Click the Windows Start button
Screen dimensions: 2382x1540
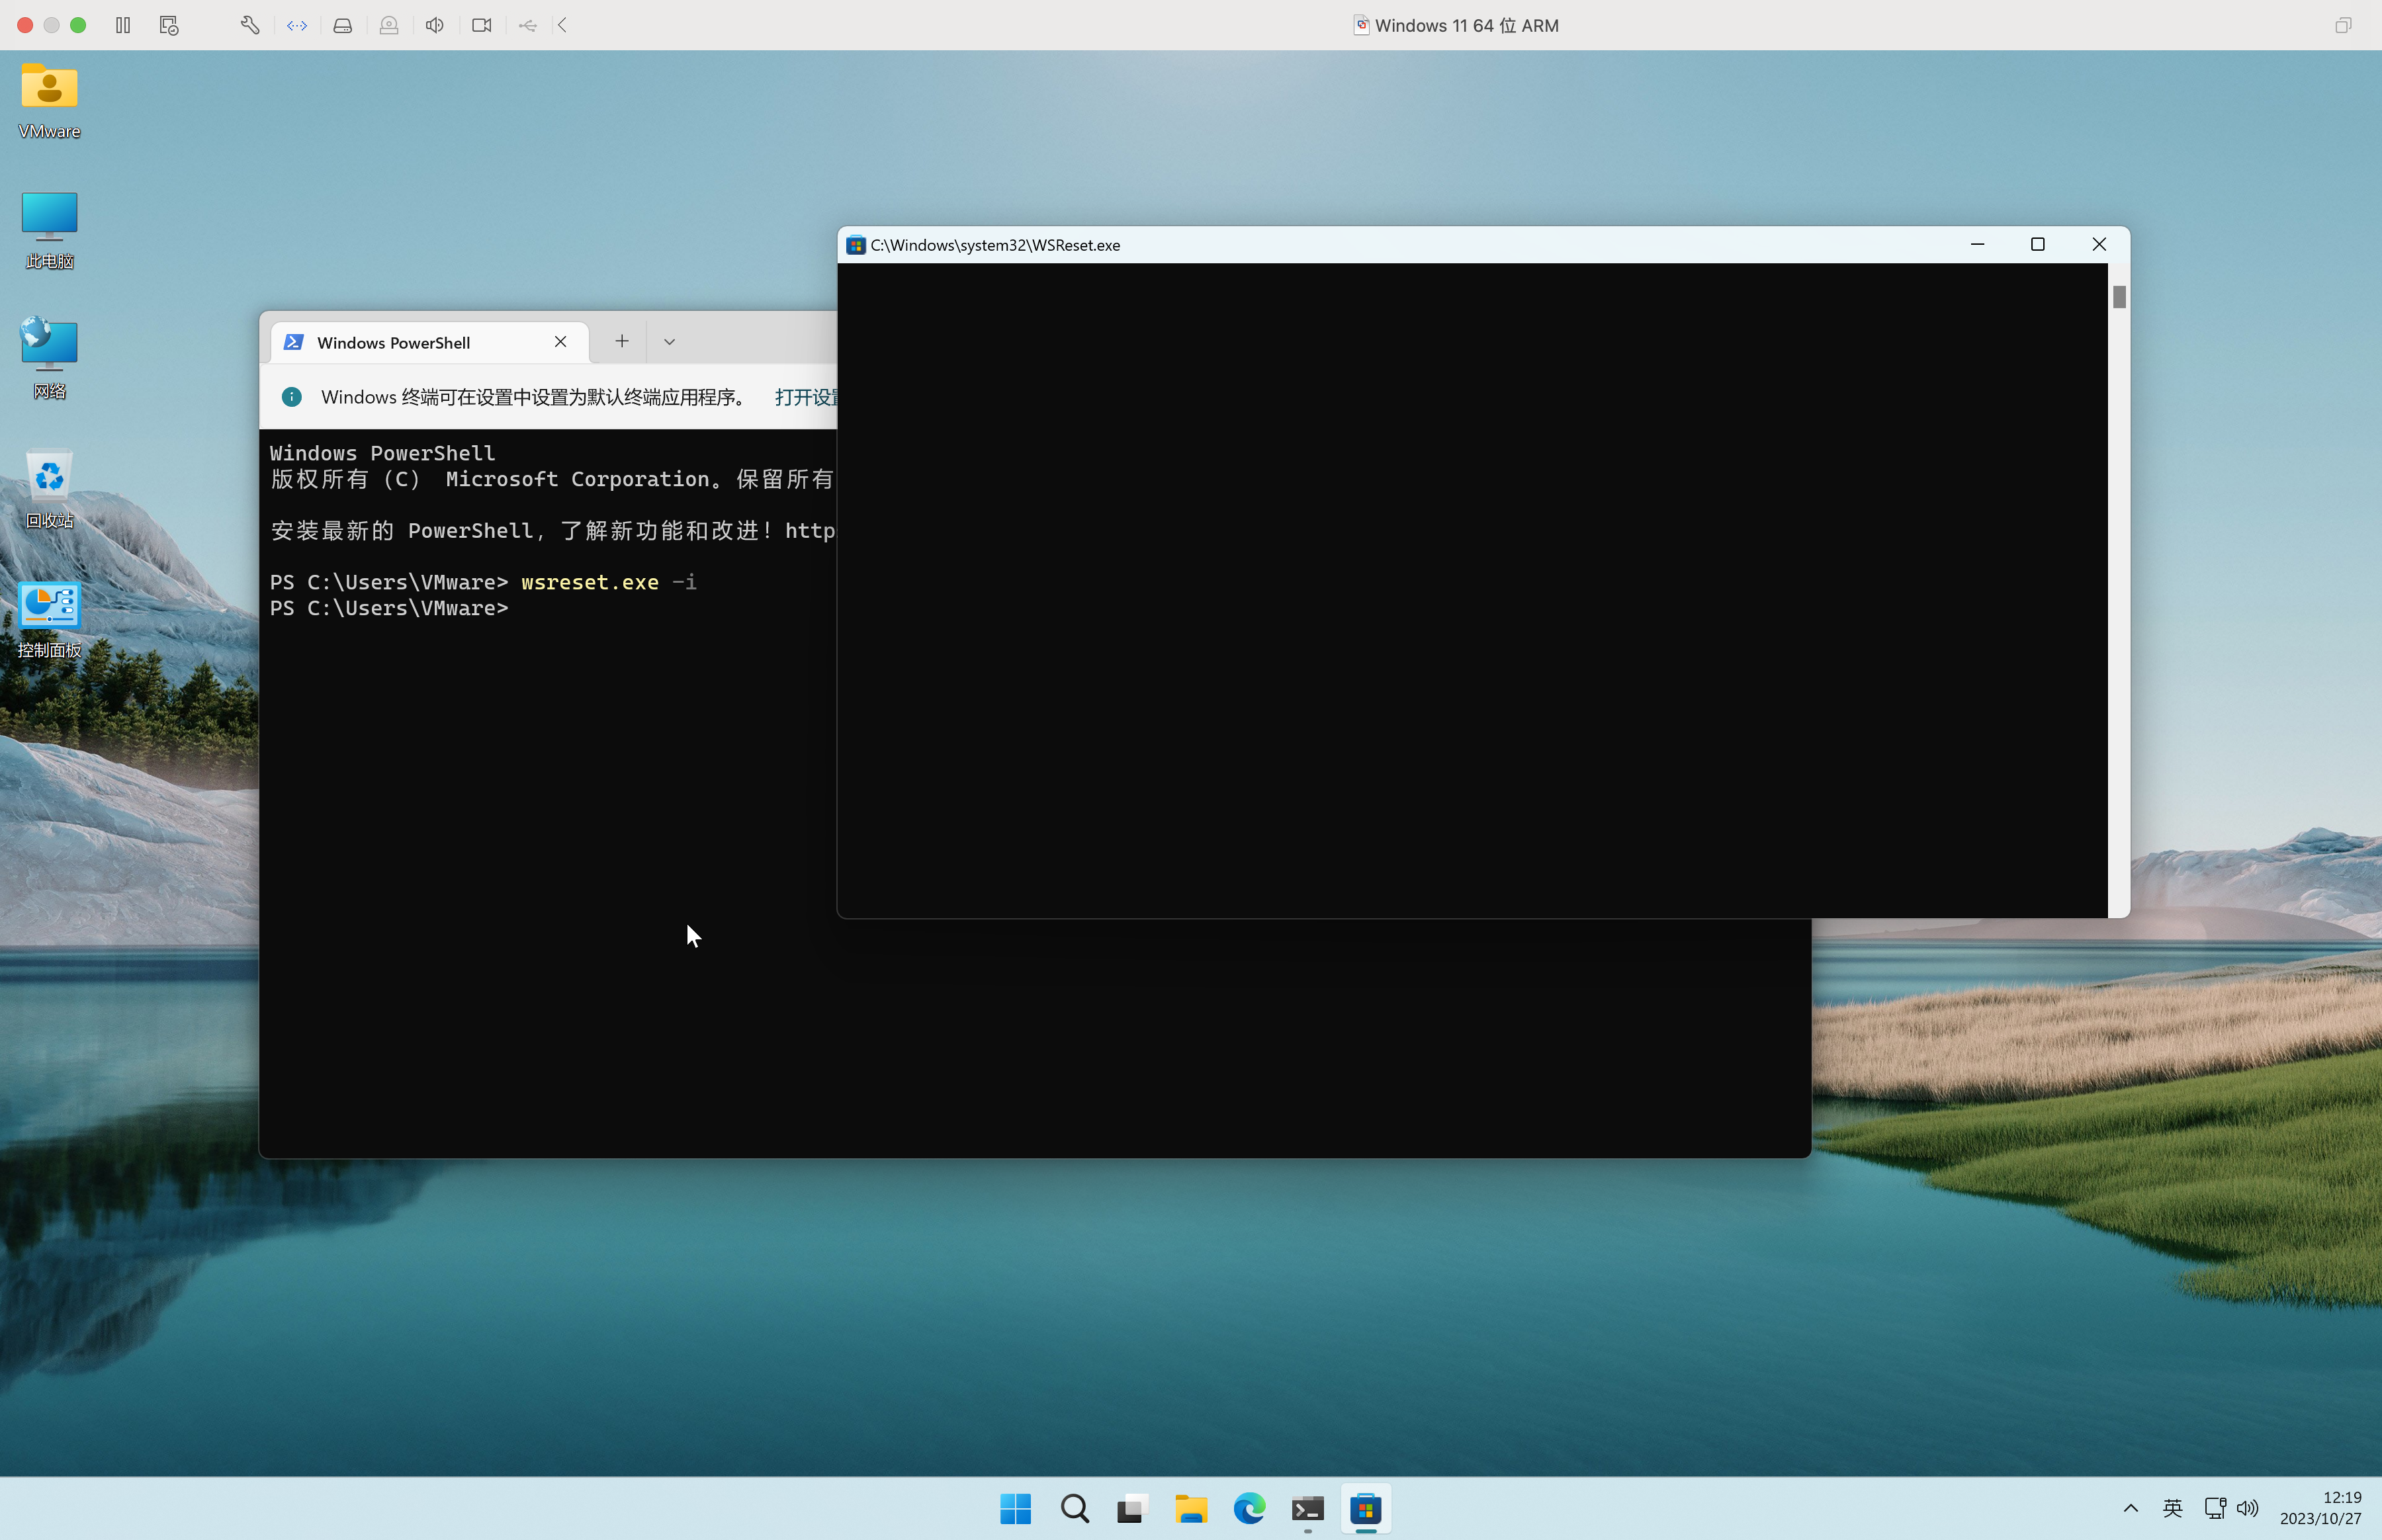[1015, 1508]
